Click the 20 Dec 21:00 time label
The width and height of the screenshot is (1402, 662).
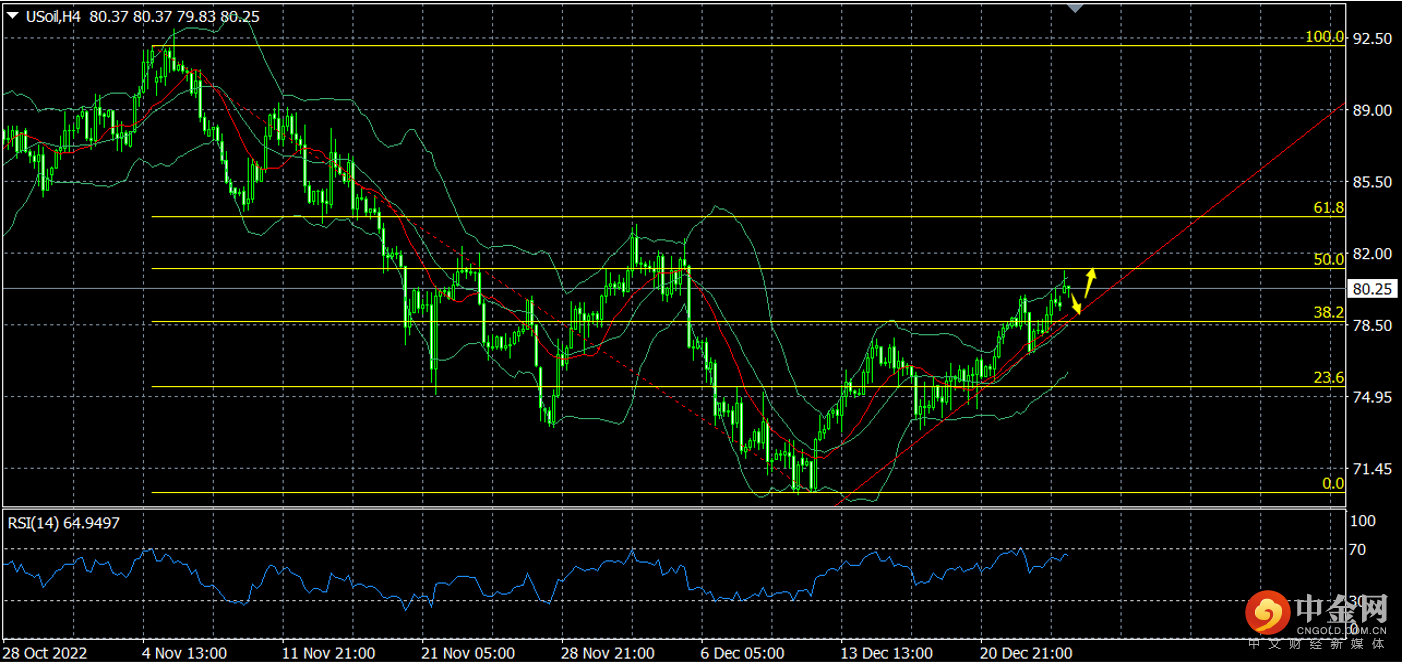[1026, 653]
